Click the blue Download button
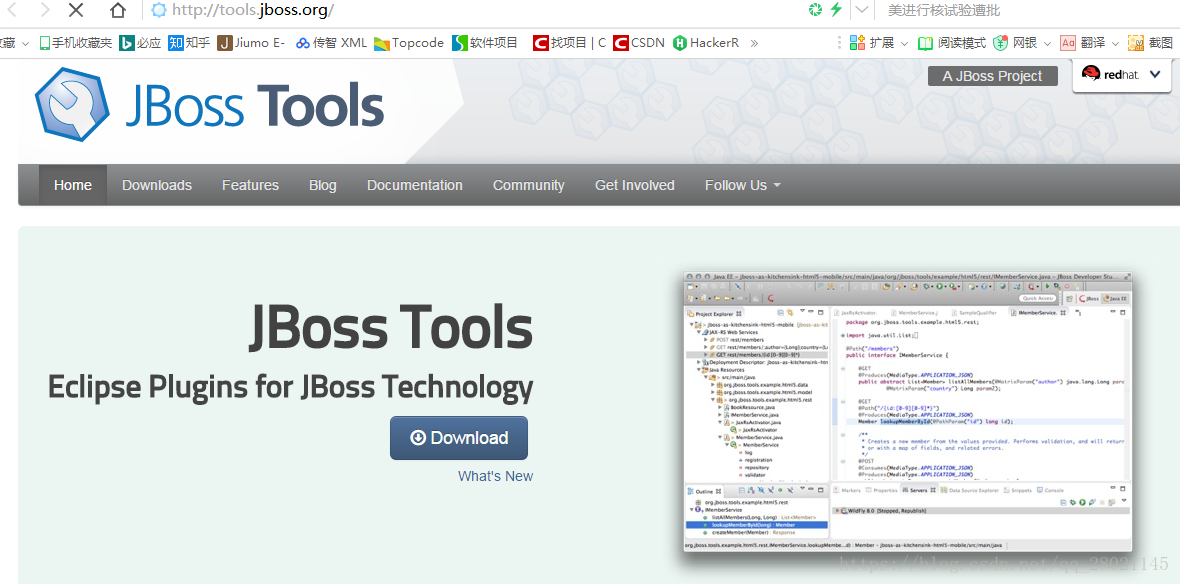 459,438
